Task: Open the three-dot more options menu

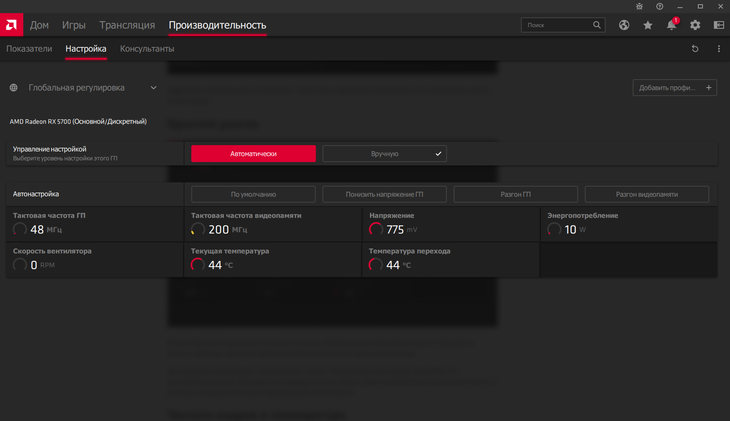Action: pos(719,48)
